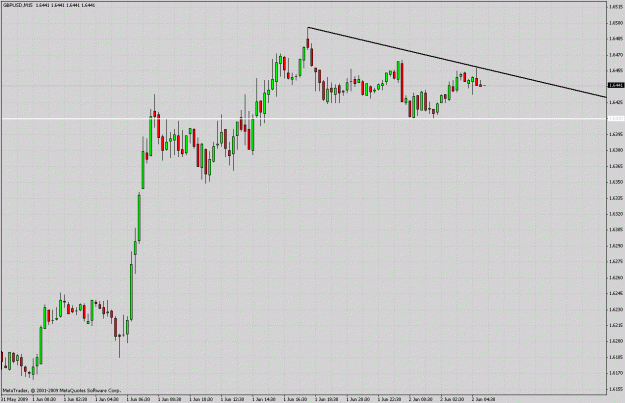Click the 1.6470 price scale label
625x403 pixels.
[616, 55]
